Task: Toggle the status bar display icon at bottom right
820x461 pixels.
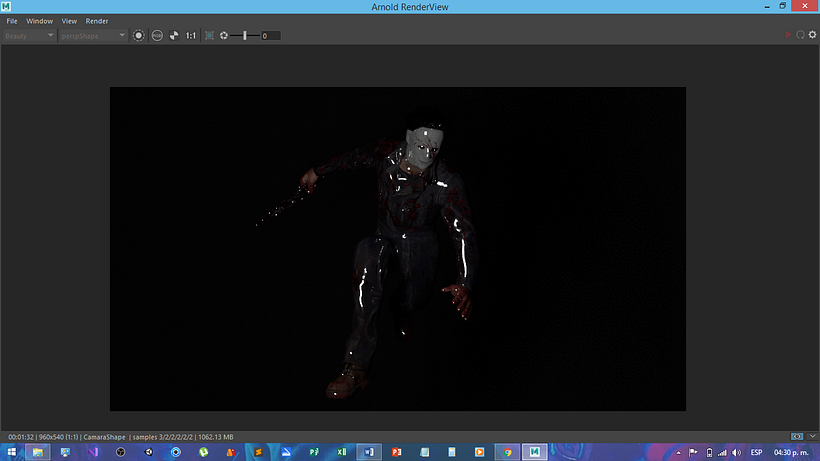Action: pos(797,437)
